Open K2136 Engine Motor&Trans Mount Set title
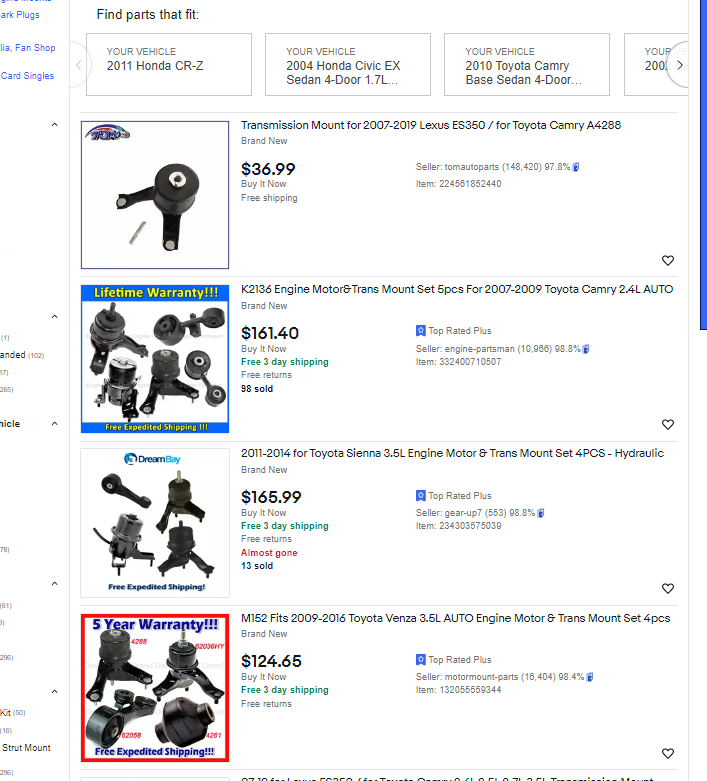707x781 pixels. (x=457, y=289)
